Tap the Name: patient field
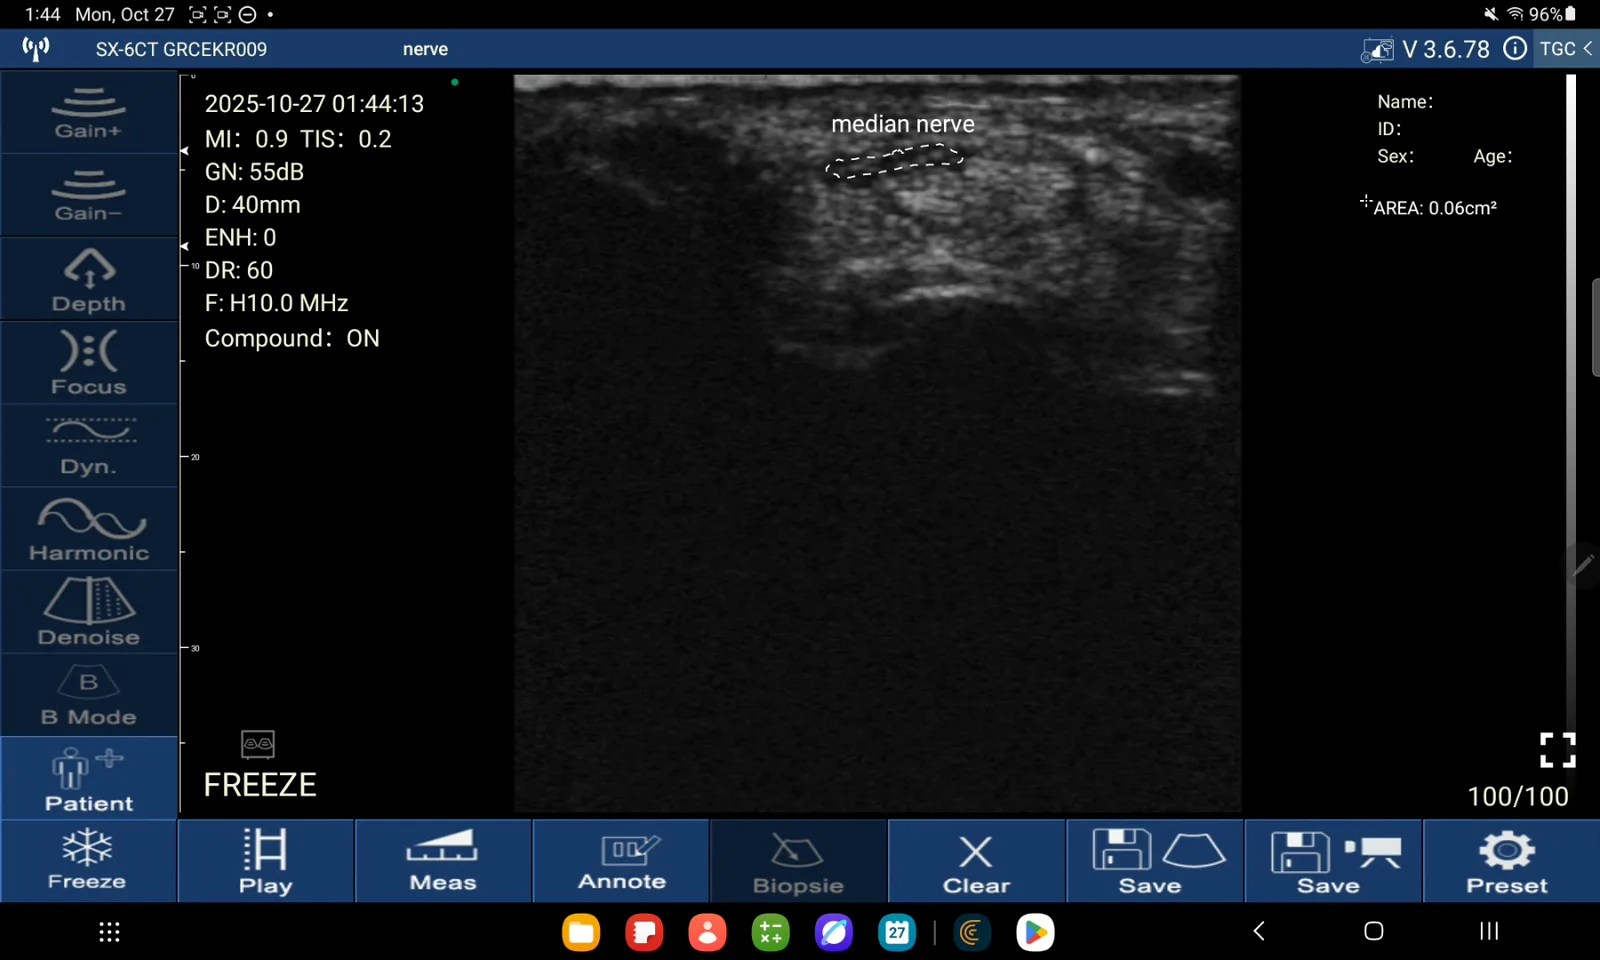 pyautogui.click(x=1405, y=102)
